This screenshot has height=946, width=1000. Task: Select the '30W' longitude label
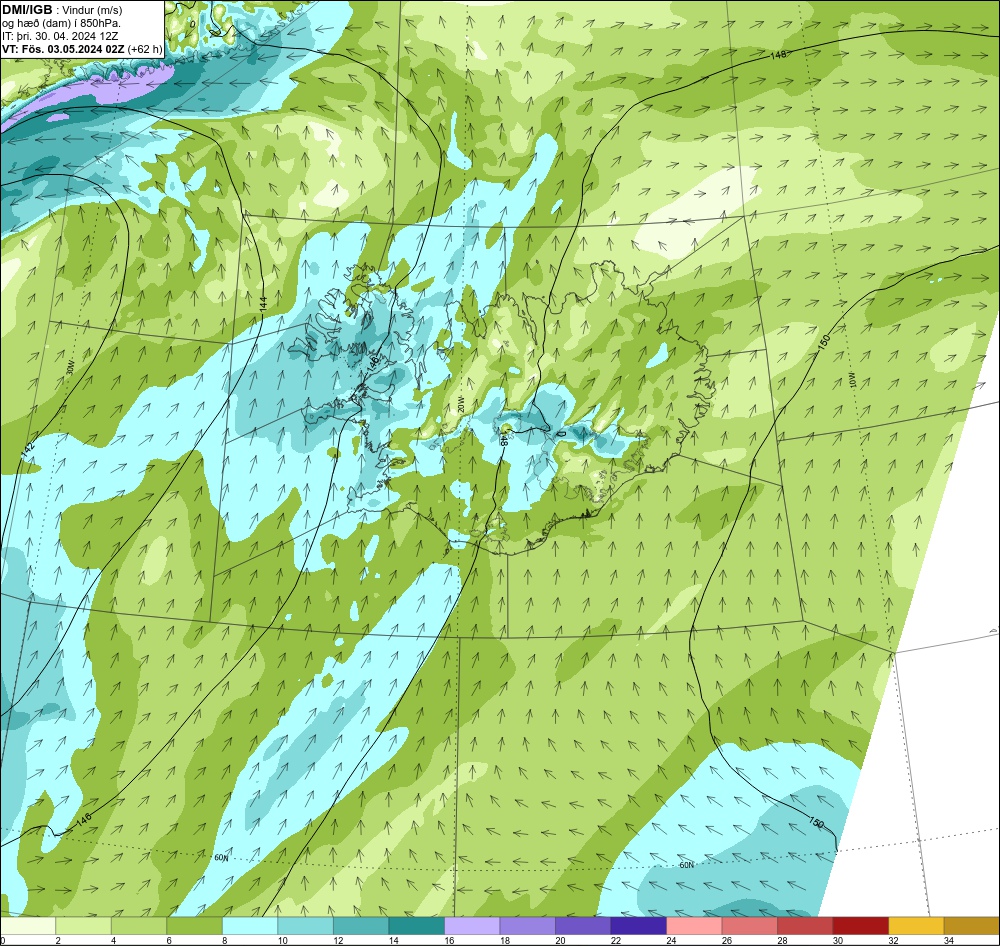coord(70,369)
